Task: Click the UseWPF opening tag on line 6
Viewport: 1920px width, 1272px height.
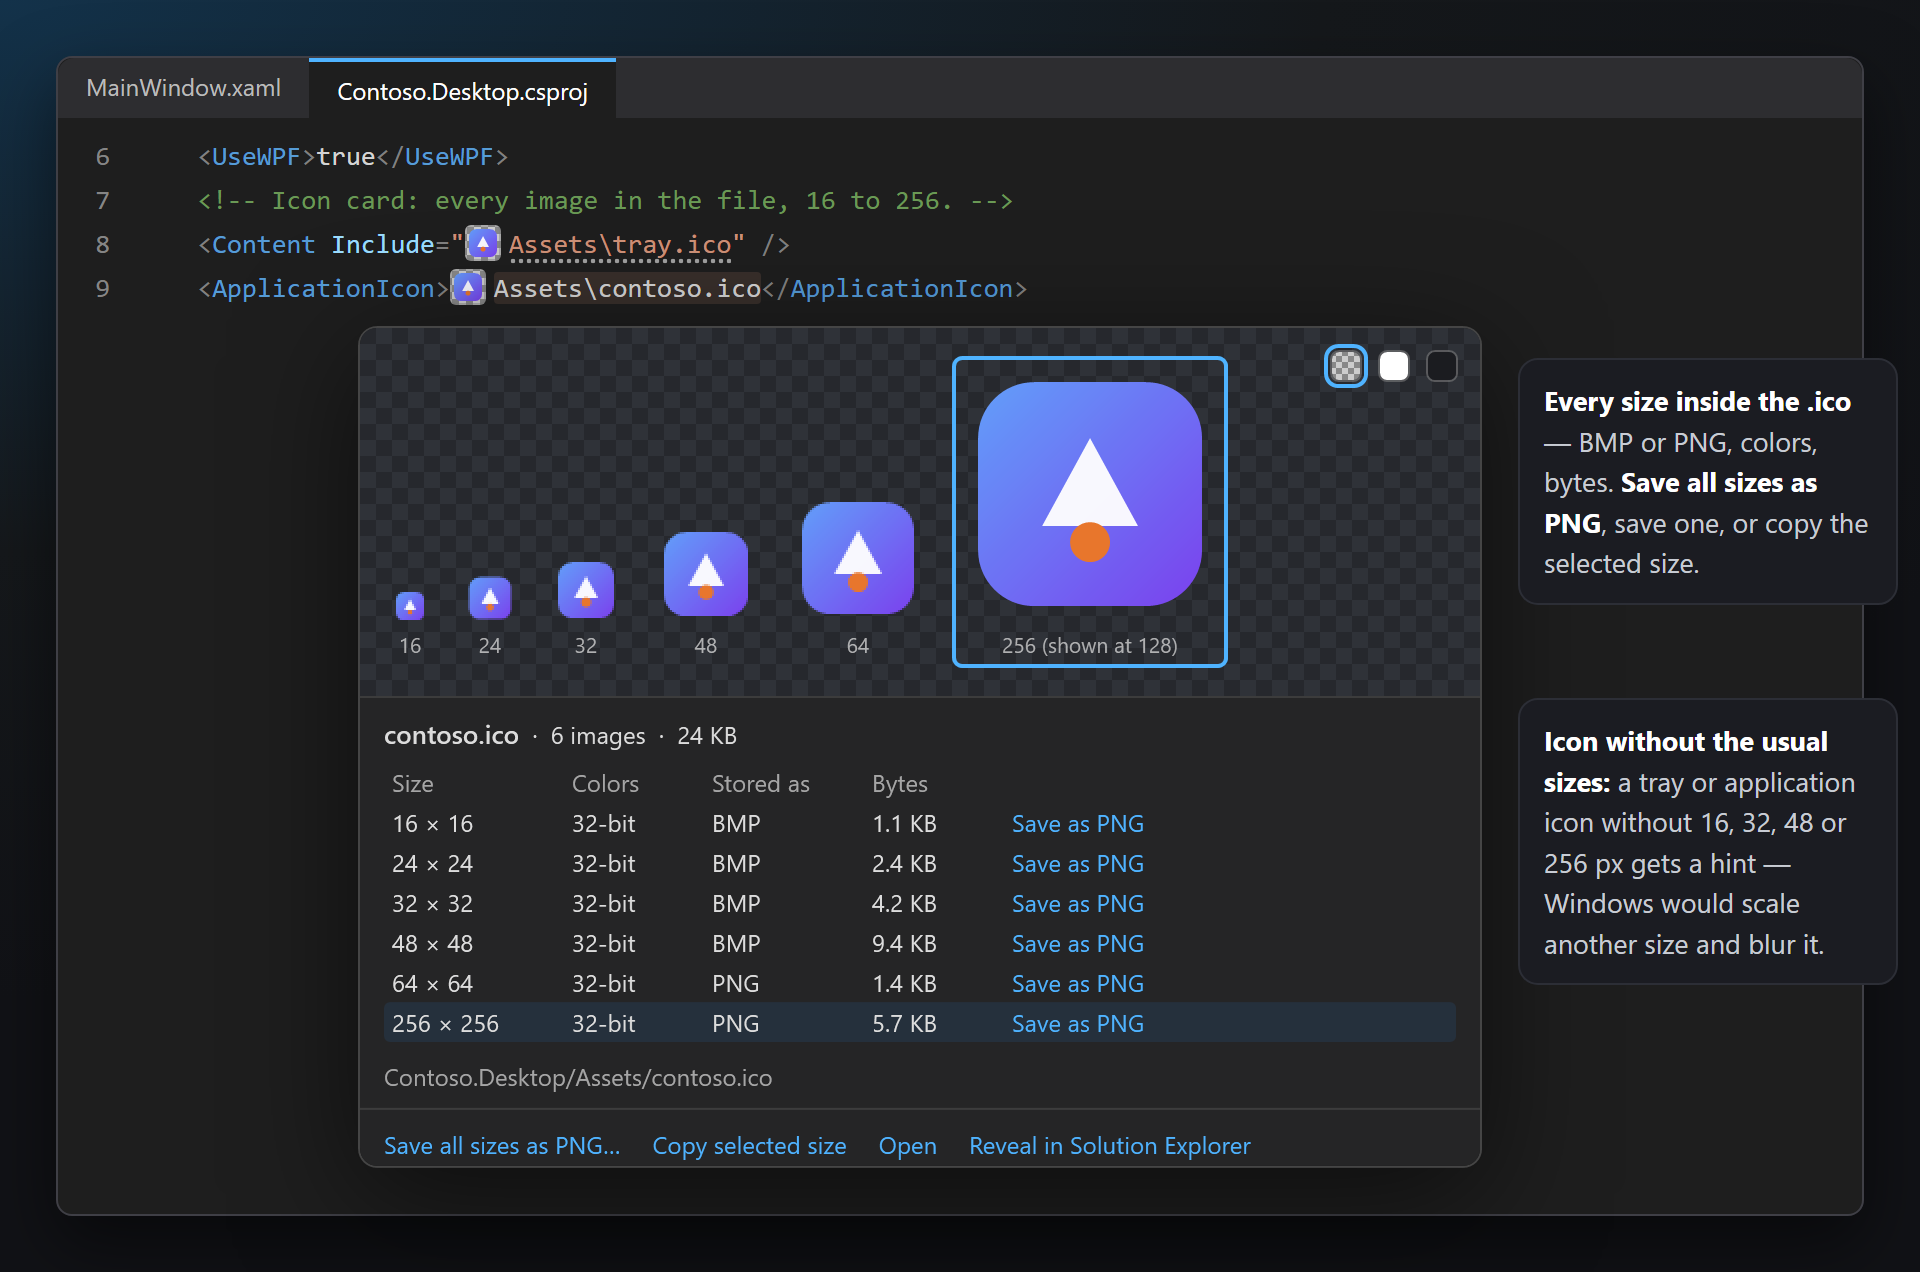Action: coord(256,157)
